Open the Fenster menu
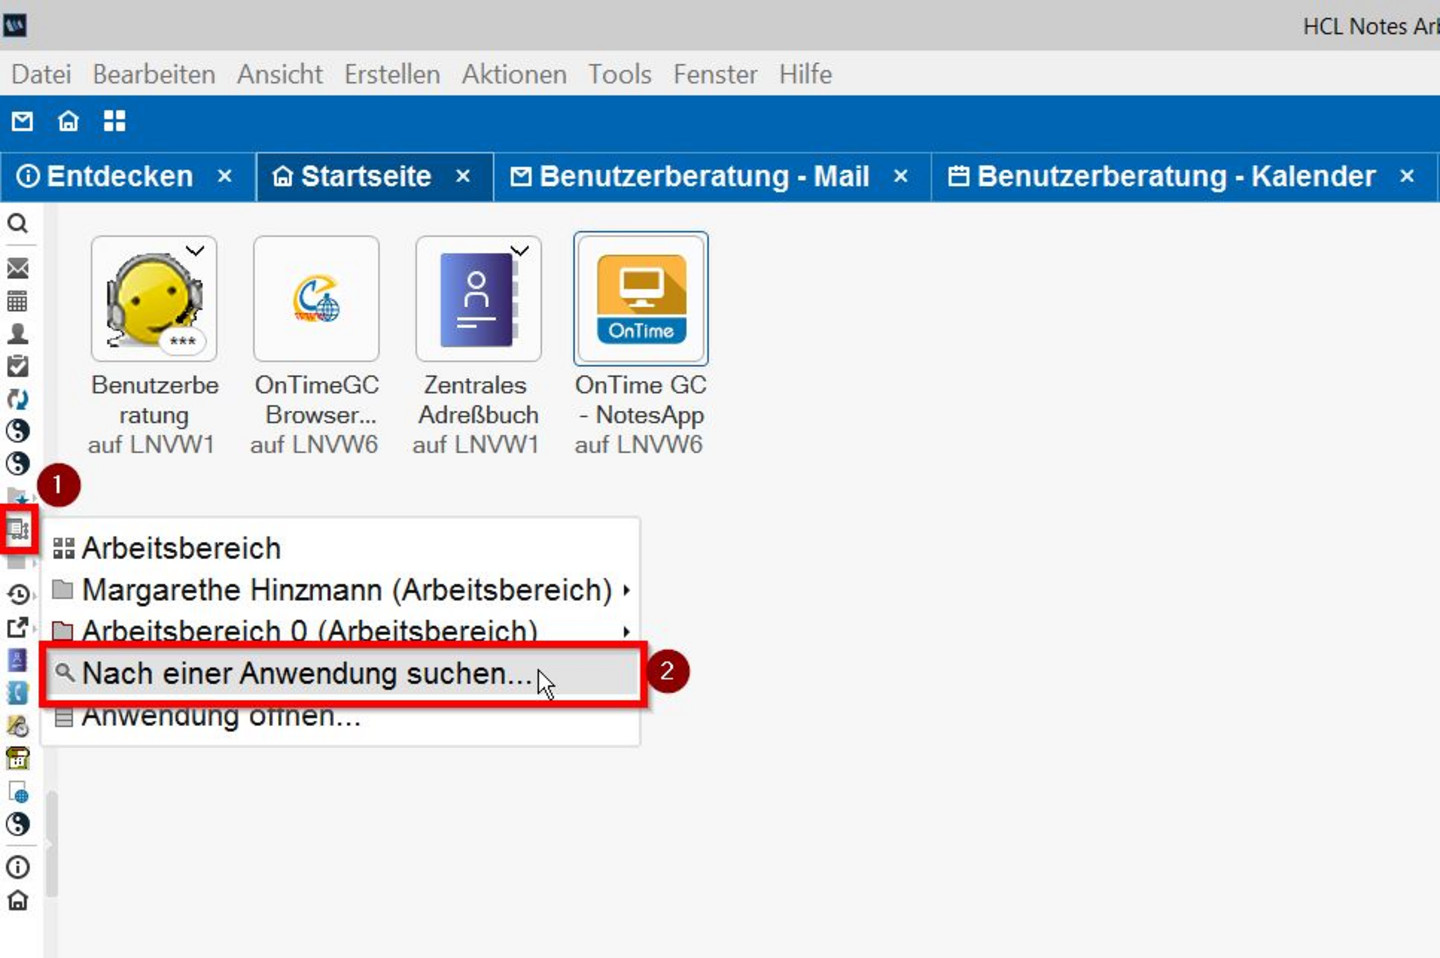Viewport: 1440px width, 958px height. (715, 74)
